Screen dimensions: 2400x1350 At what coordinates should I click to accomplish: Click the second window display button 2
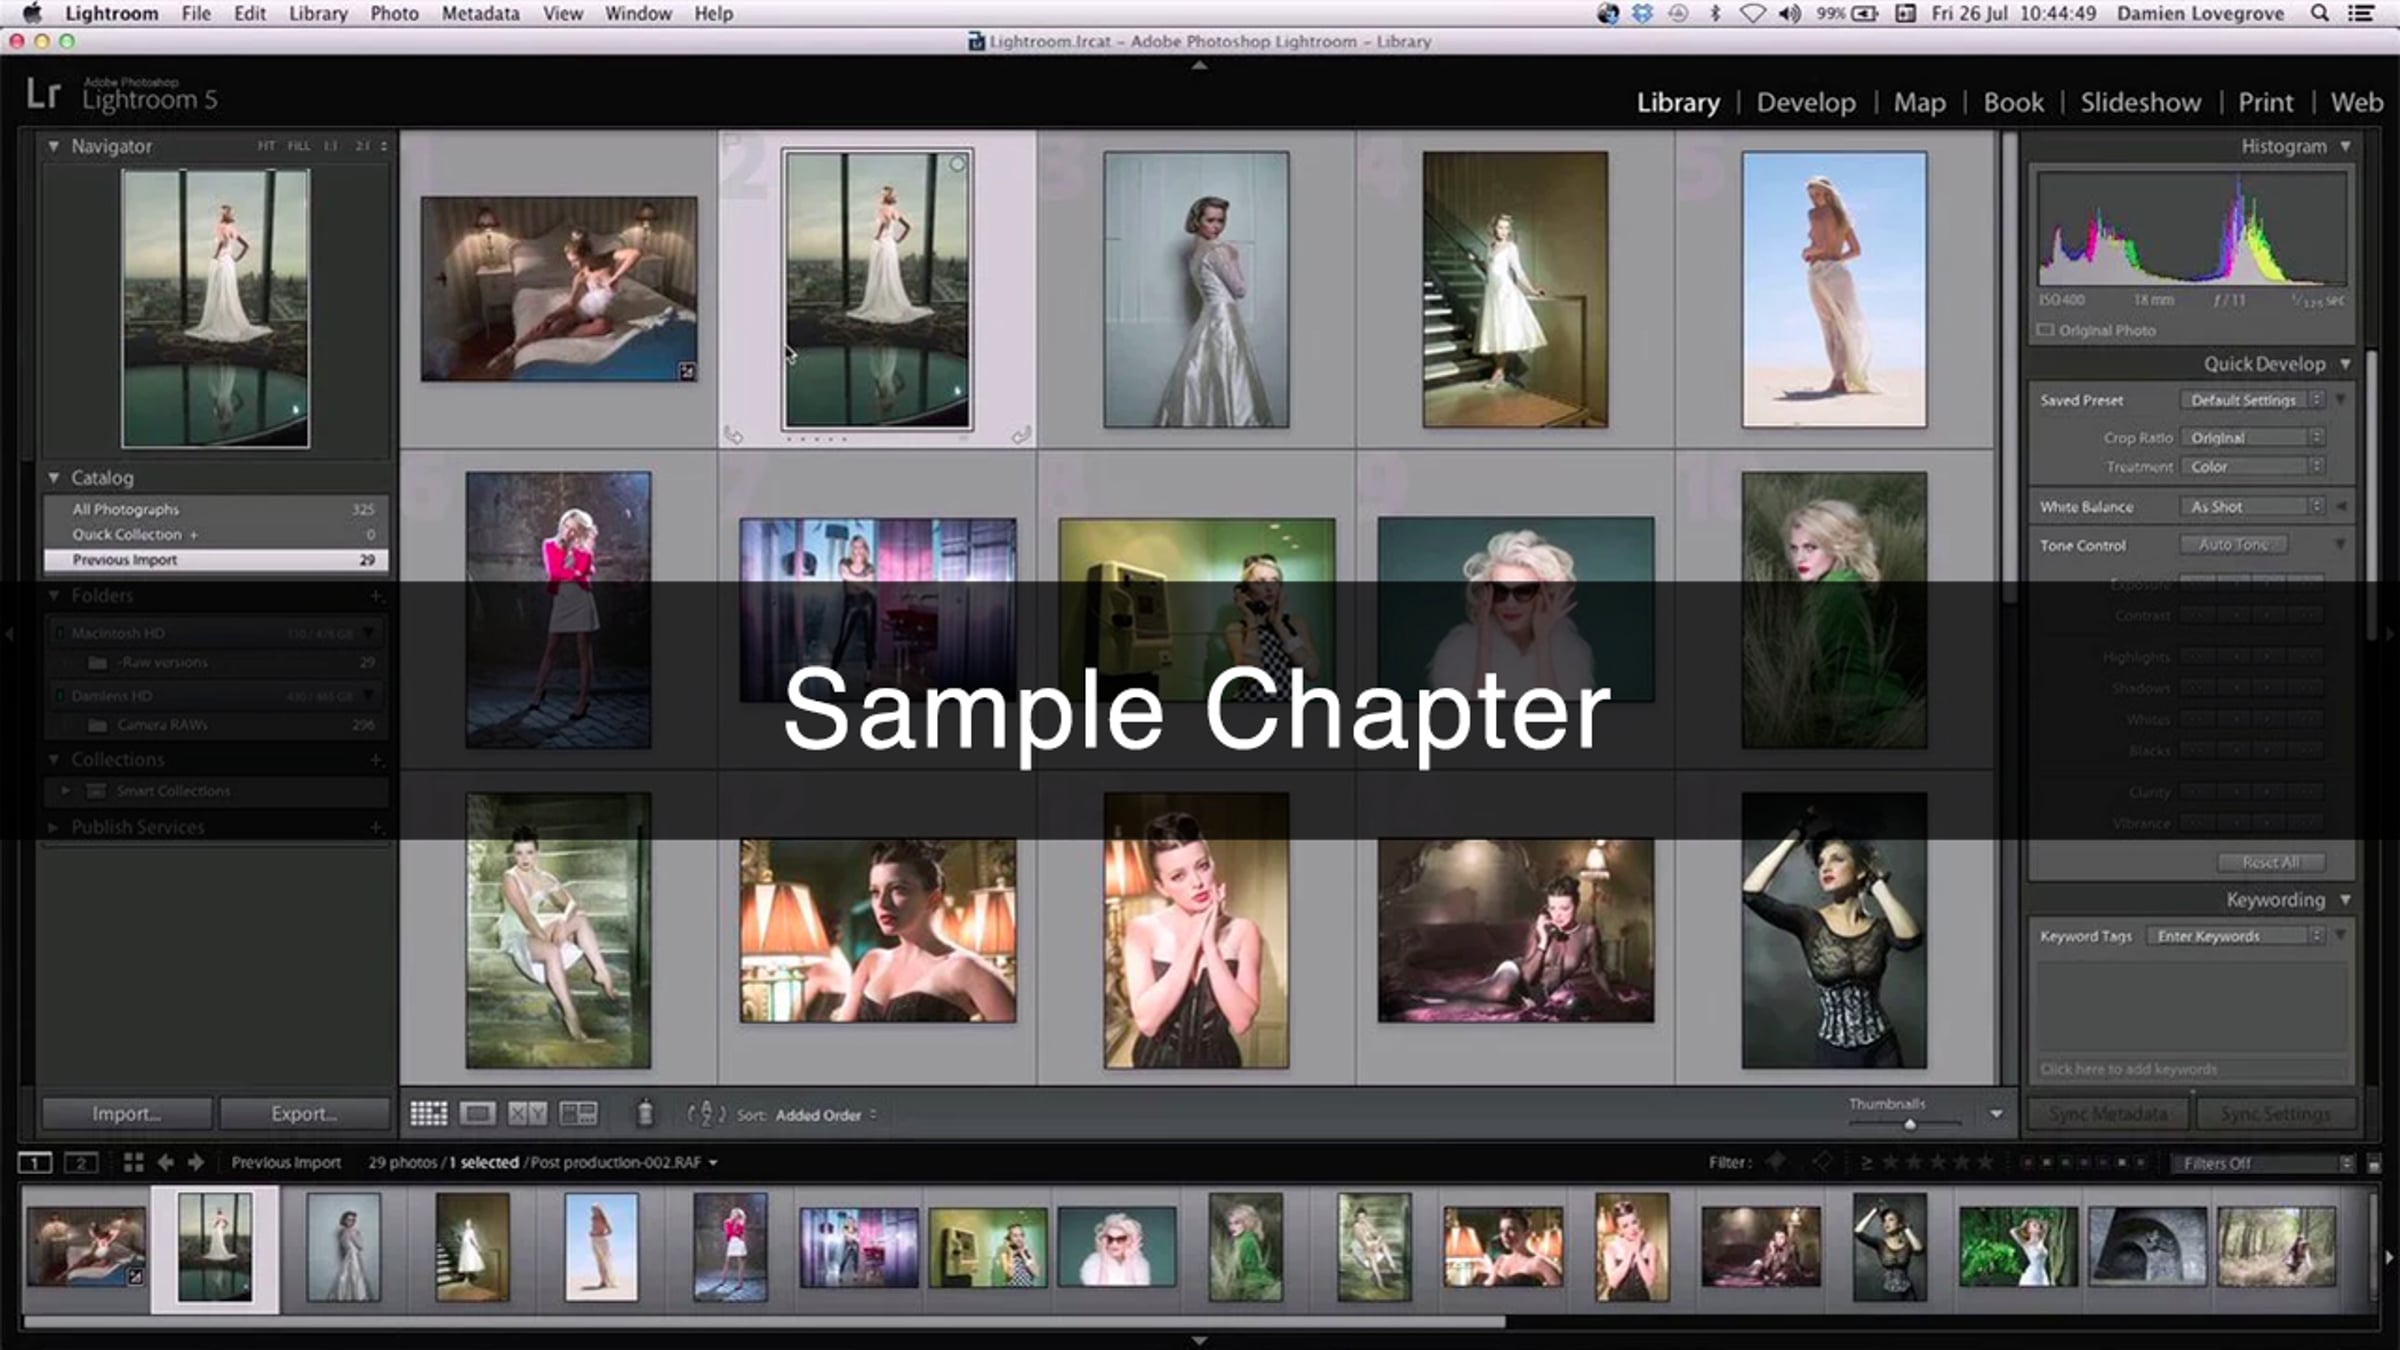(81, 1162)
